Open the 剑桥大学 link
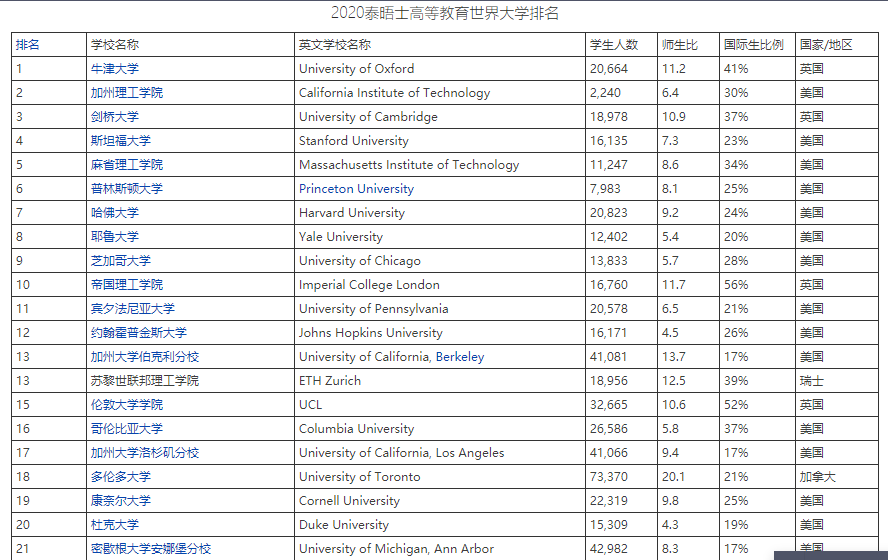 [114, 117]
